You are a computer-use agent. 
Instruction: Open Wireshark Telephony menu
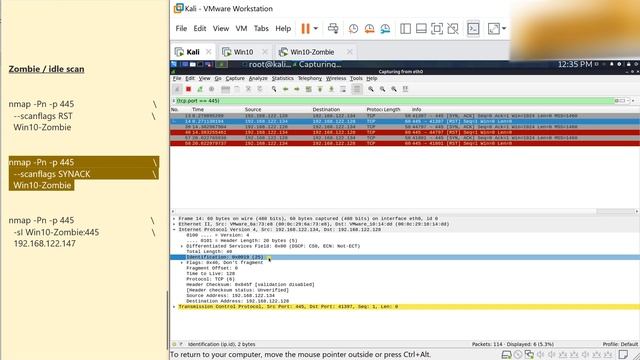click(310, 78)
